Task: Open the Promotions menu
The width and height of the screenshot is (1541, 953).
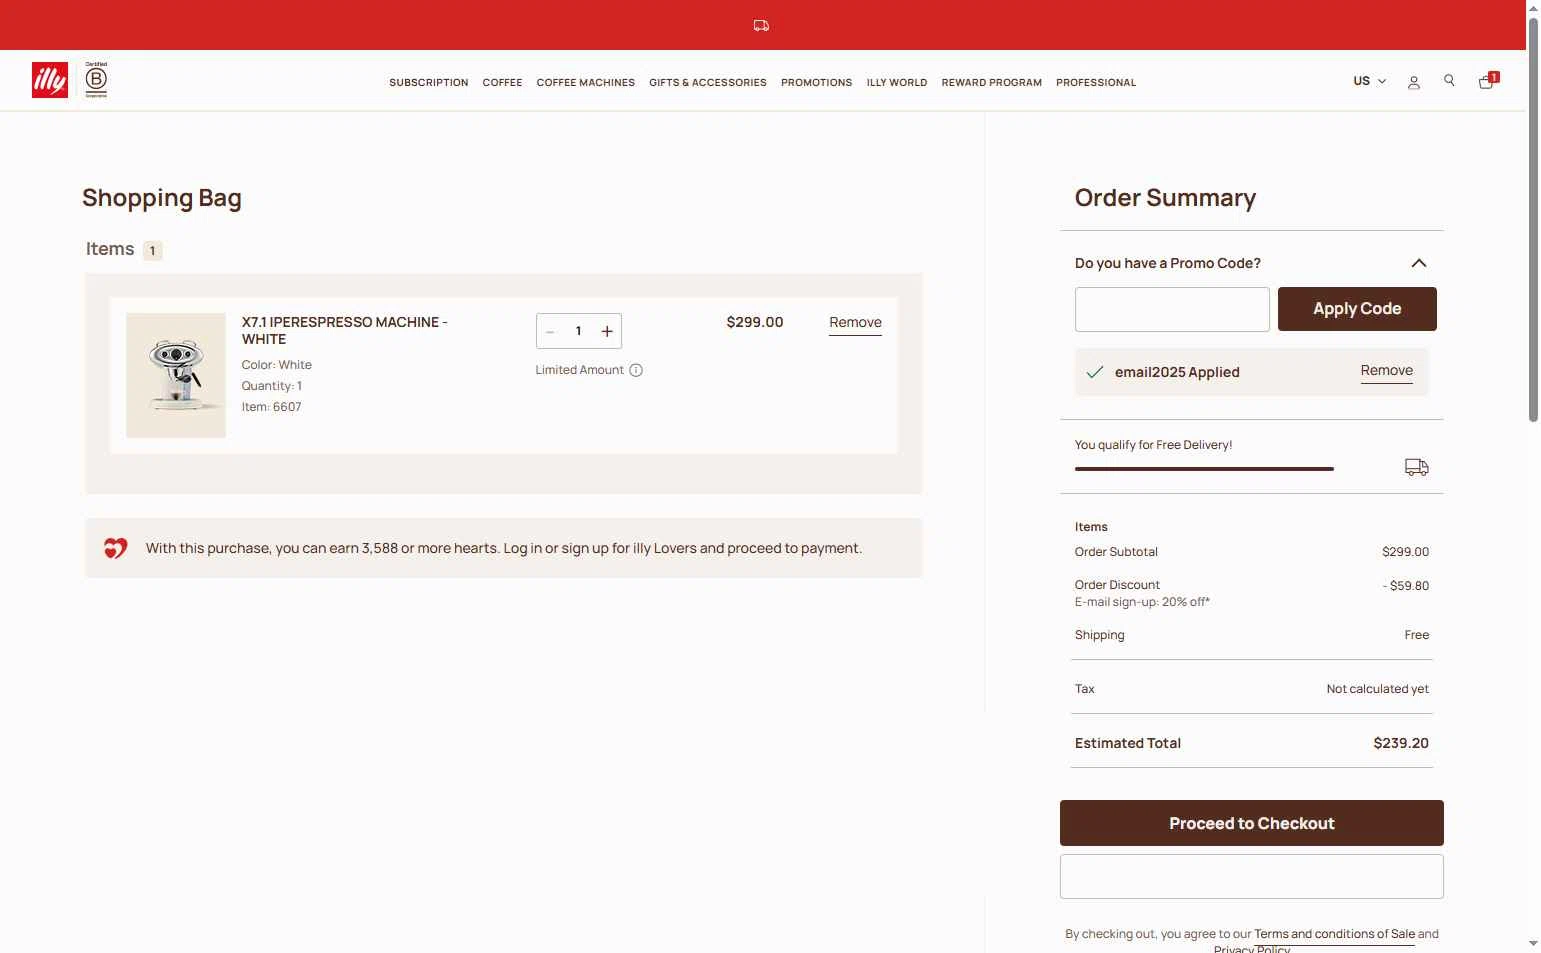Action: 817,83
